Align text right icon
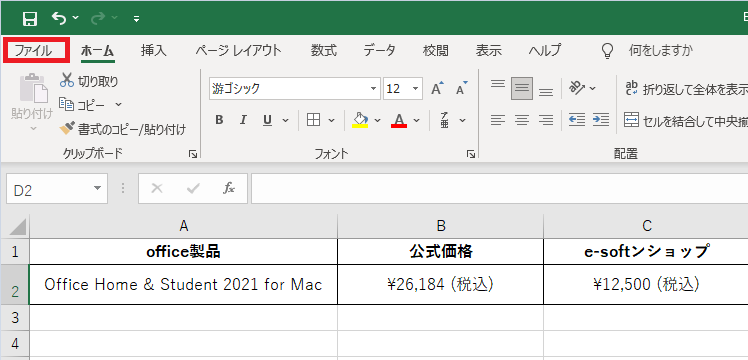 coord(546,120)
